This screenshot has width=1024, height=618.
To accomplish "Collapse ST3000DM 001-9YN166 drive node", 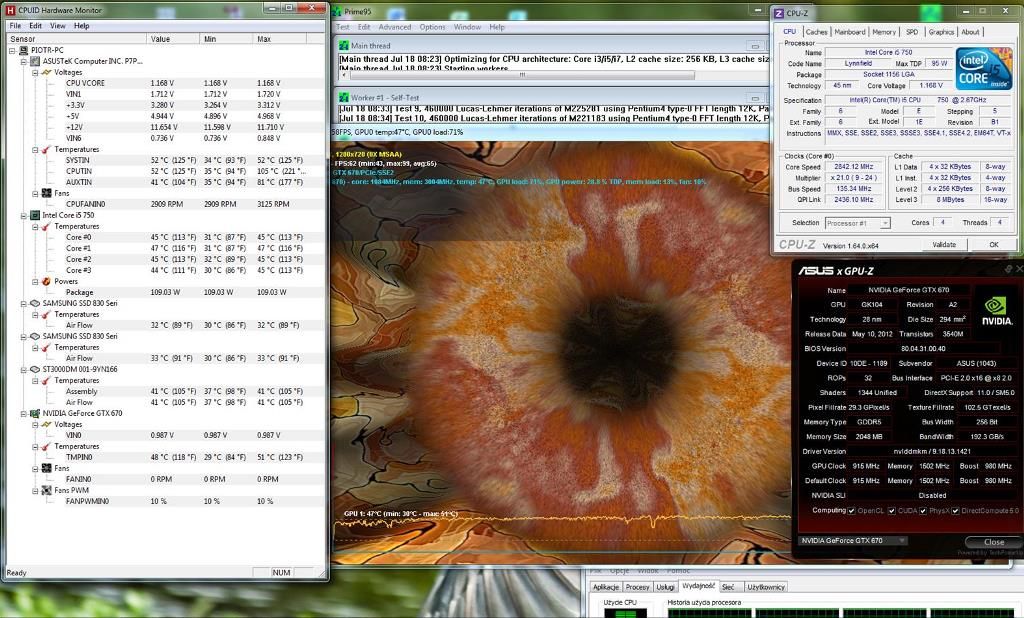I will point(24,369).
